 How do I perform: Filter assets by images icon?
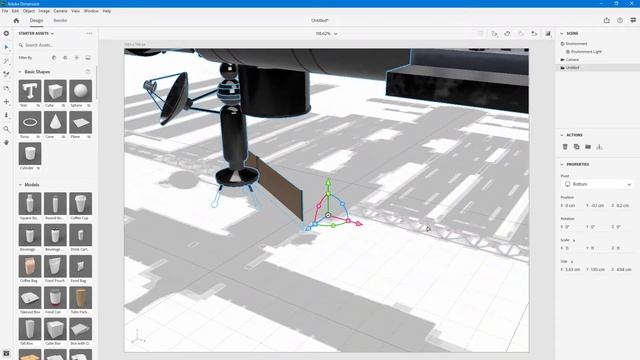tap(88, 58)
